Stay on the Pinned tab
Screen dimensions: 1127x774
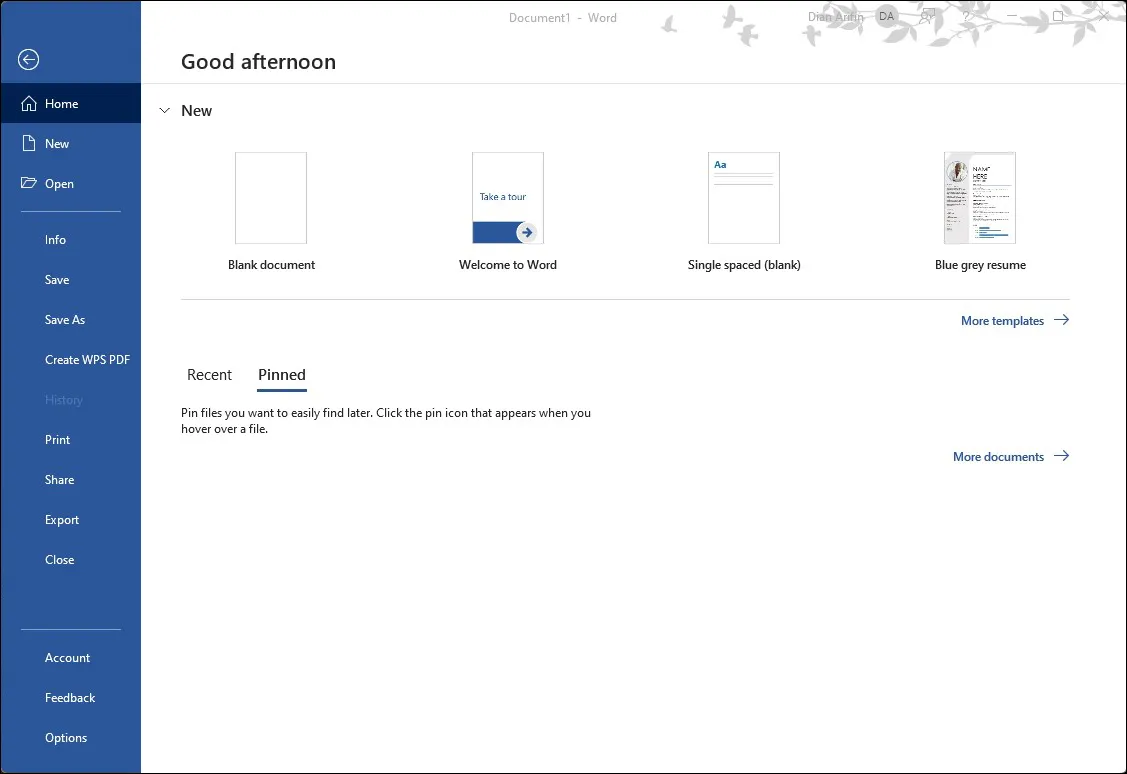[281, 374]
